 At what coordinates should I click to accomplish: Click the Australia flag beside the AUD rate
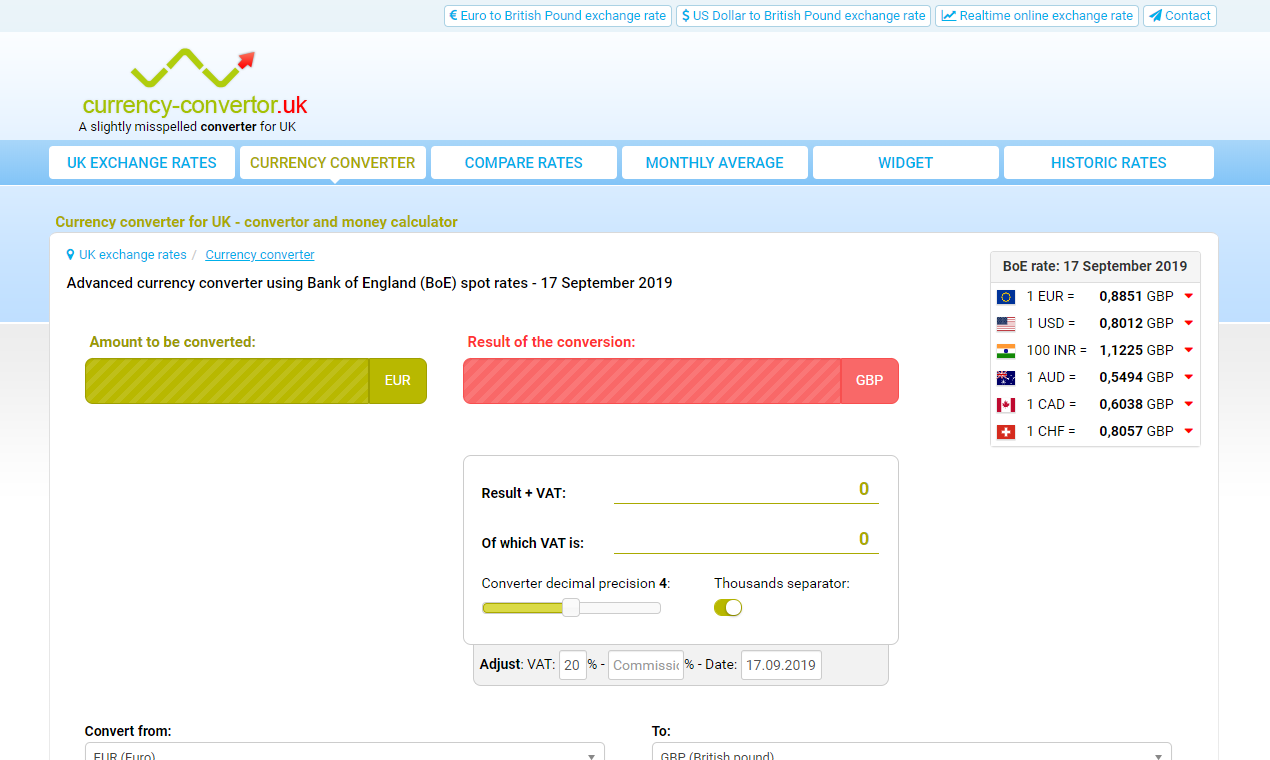[1005, 377]
